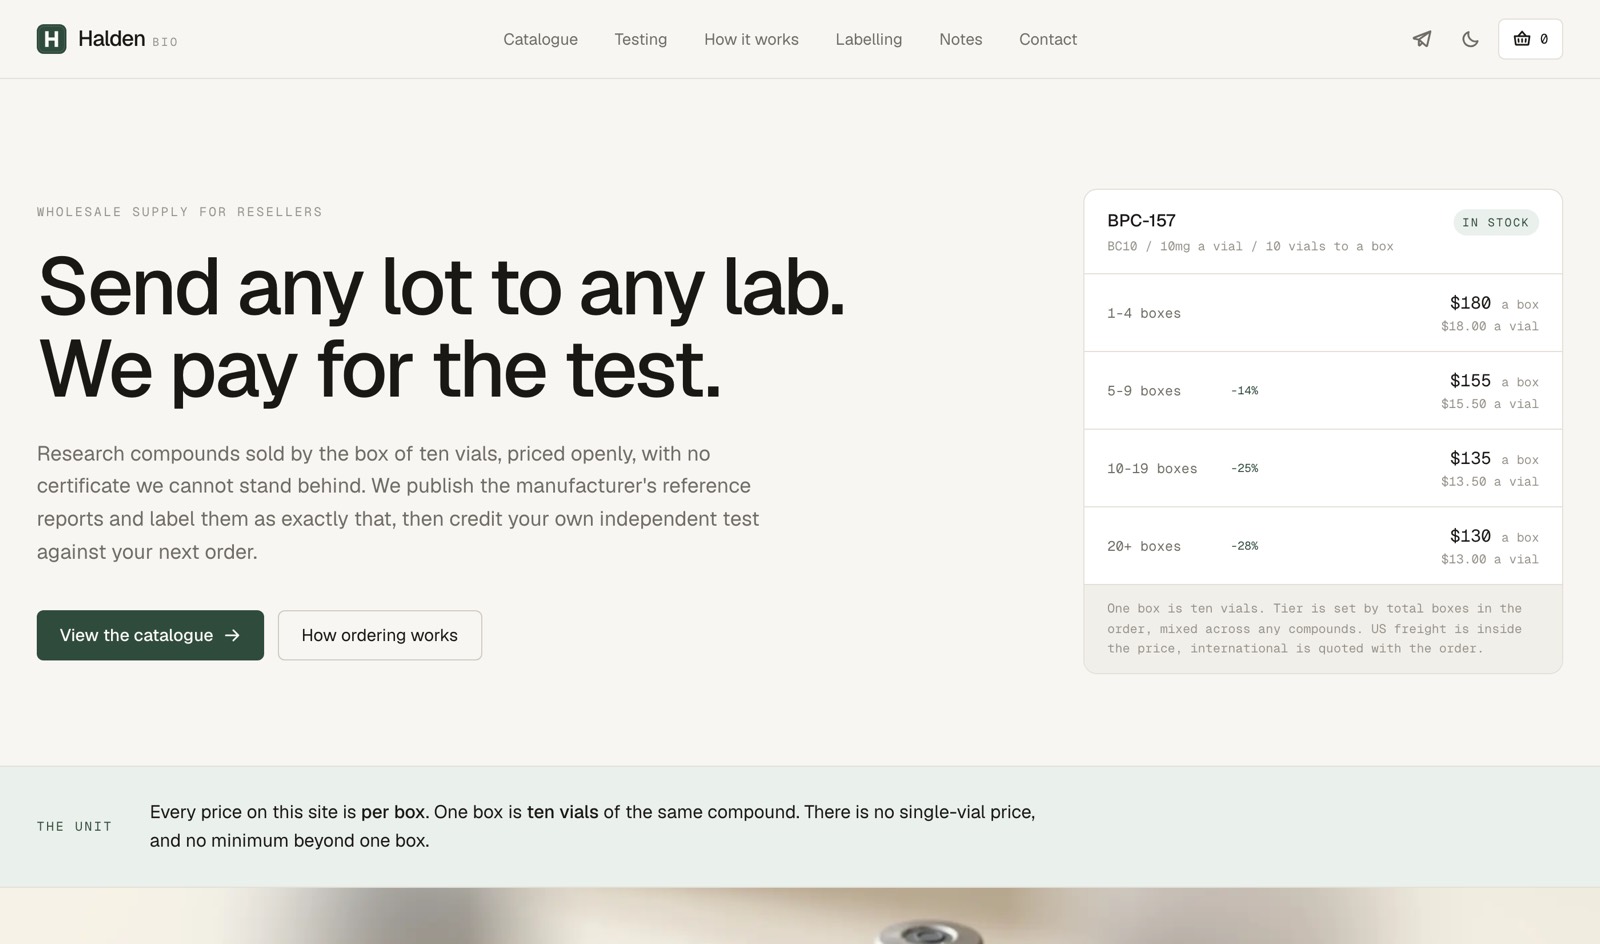The image size is (1600, 944).
Task: Select the Labelling nav link
Action: (868, 39)
